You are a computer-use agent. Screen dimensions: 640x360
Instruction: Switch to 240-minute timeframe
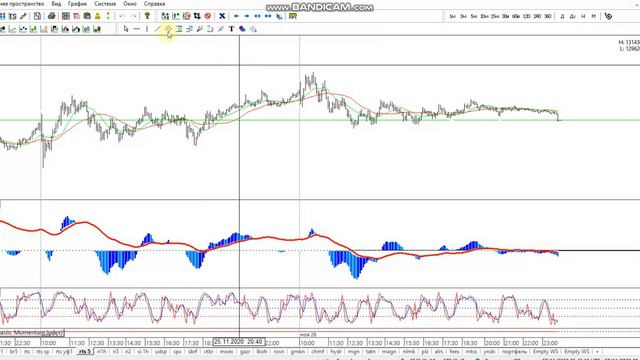pos(537,16)
